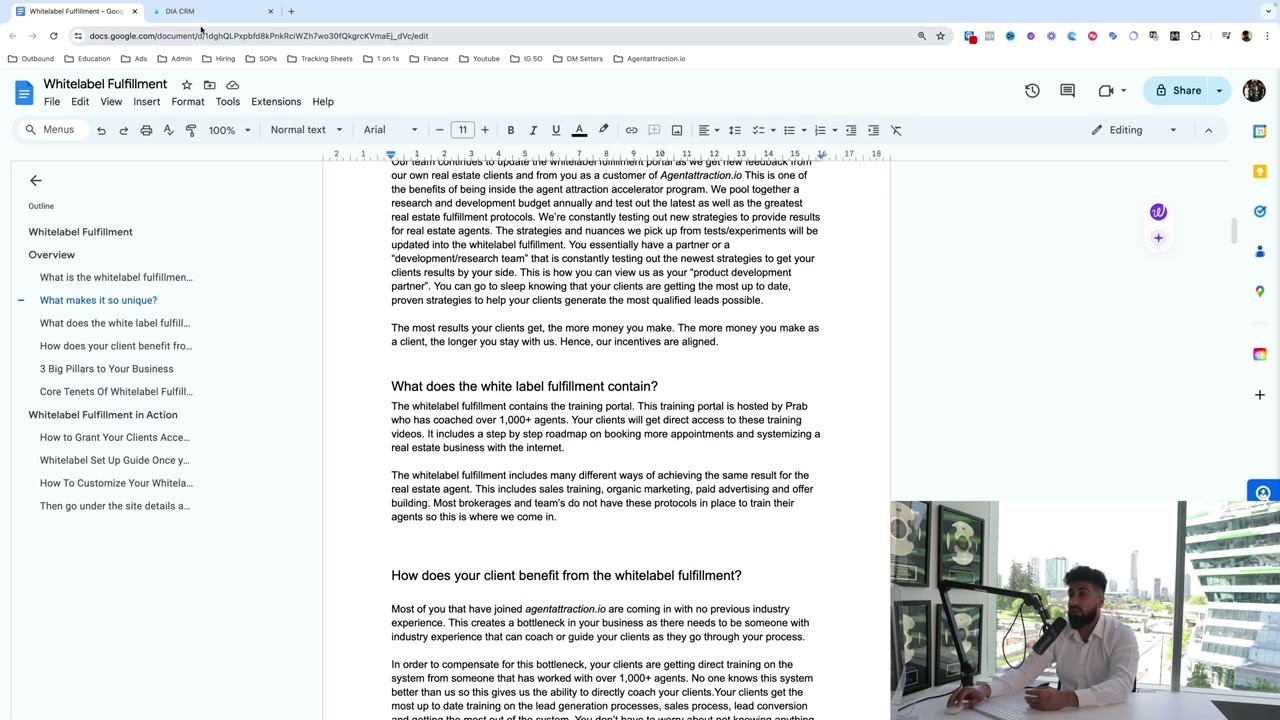The width and height of the screenshot is (1280, 720).
Task: Go to Whitelabel Fulfillment in Action outline item
Action: point(103,415)
